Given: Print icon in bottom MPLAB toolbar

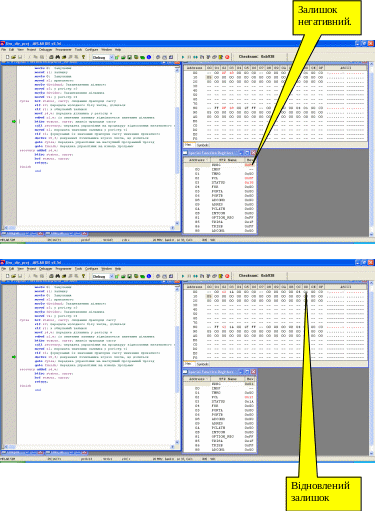Looking at the screenshot, I should pyautogui.click(x=51, y=276).
